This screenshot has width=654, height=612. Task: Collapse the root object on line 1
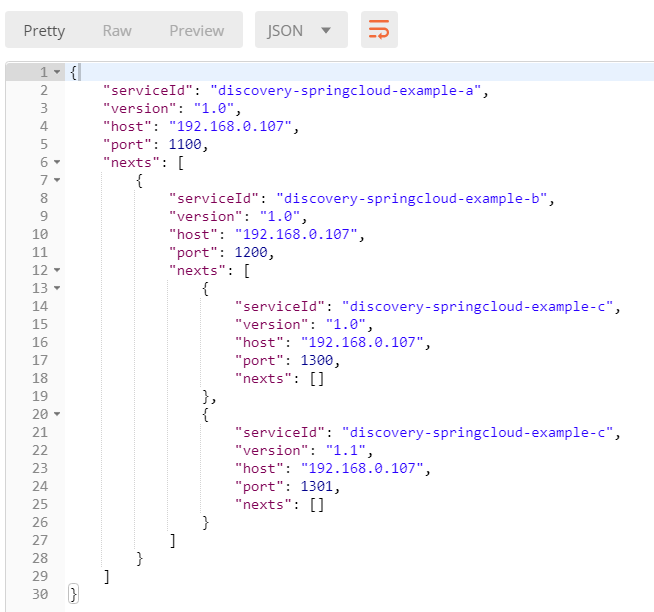coord(56,73)
